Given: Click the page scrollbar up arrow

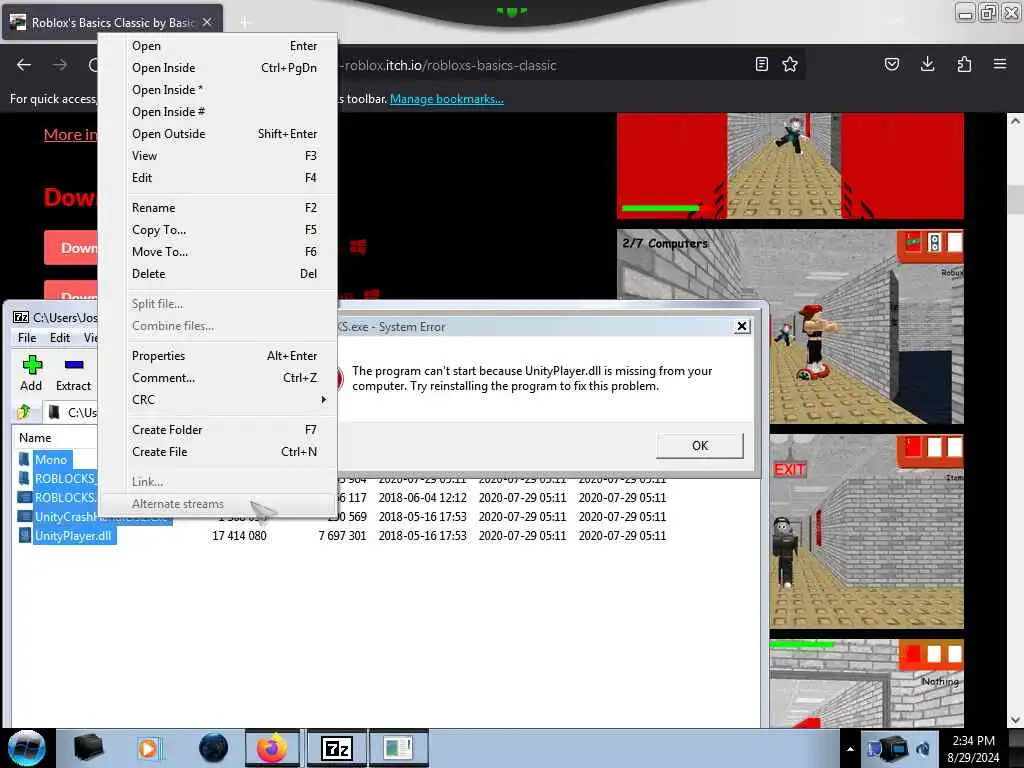Looking at the screenshot, I should 1014,121.
